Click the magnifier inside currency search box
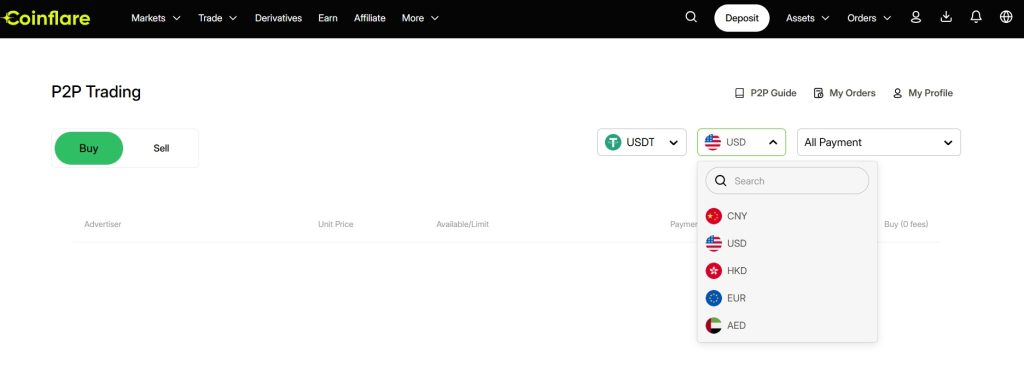1024x366 pixels. (721, 181)
